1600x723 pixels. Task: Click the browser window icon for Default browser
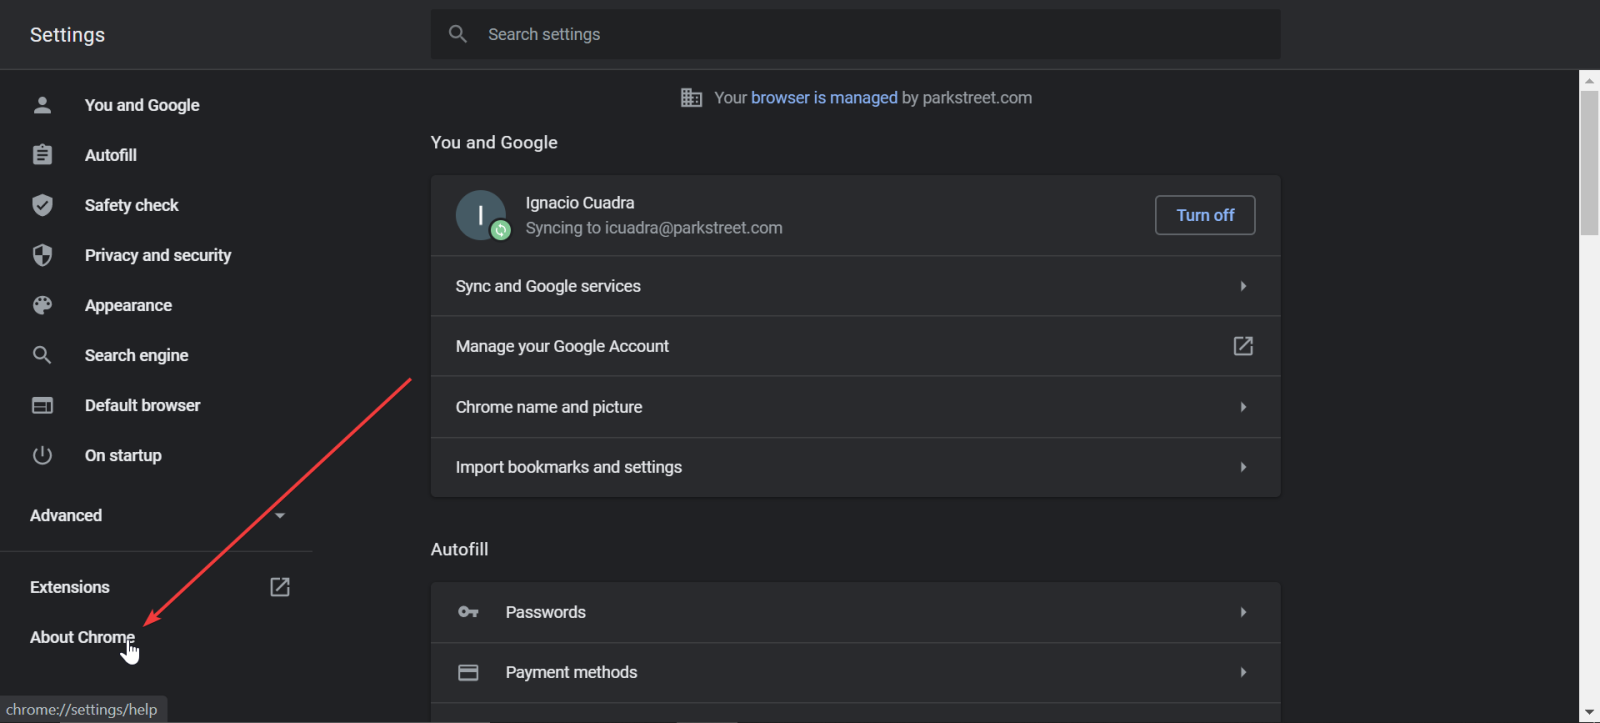click(x=42, y=405)
